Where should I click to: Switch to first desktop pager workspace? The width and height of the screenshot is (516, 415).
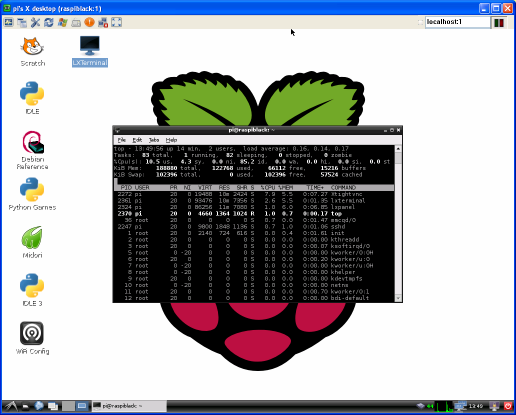[x=68, y=406]
